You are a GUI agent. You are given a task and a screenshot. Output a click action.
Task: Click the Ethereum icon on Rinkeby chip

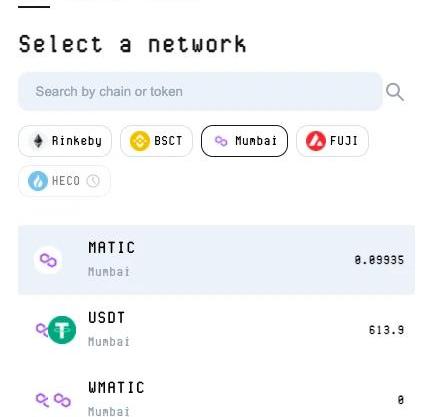coord(38,141)
